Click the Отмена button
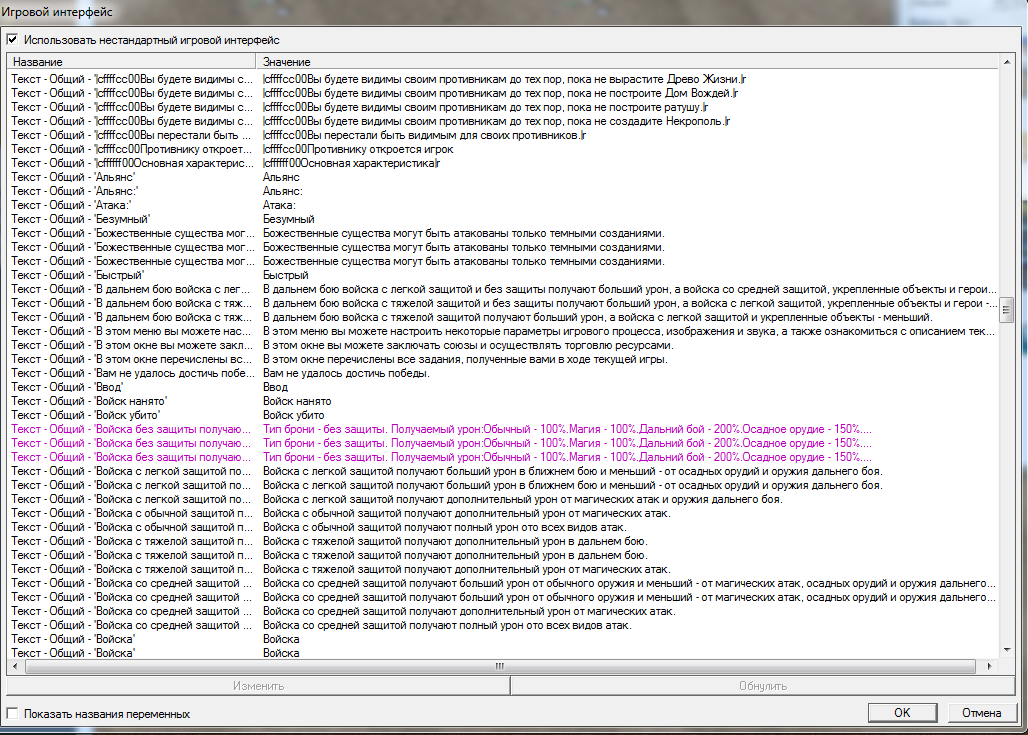Image resolution: width=1028 pixels, height=735 pixels. pyautogui.click(x=981, y=713)
